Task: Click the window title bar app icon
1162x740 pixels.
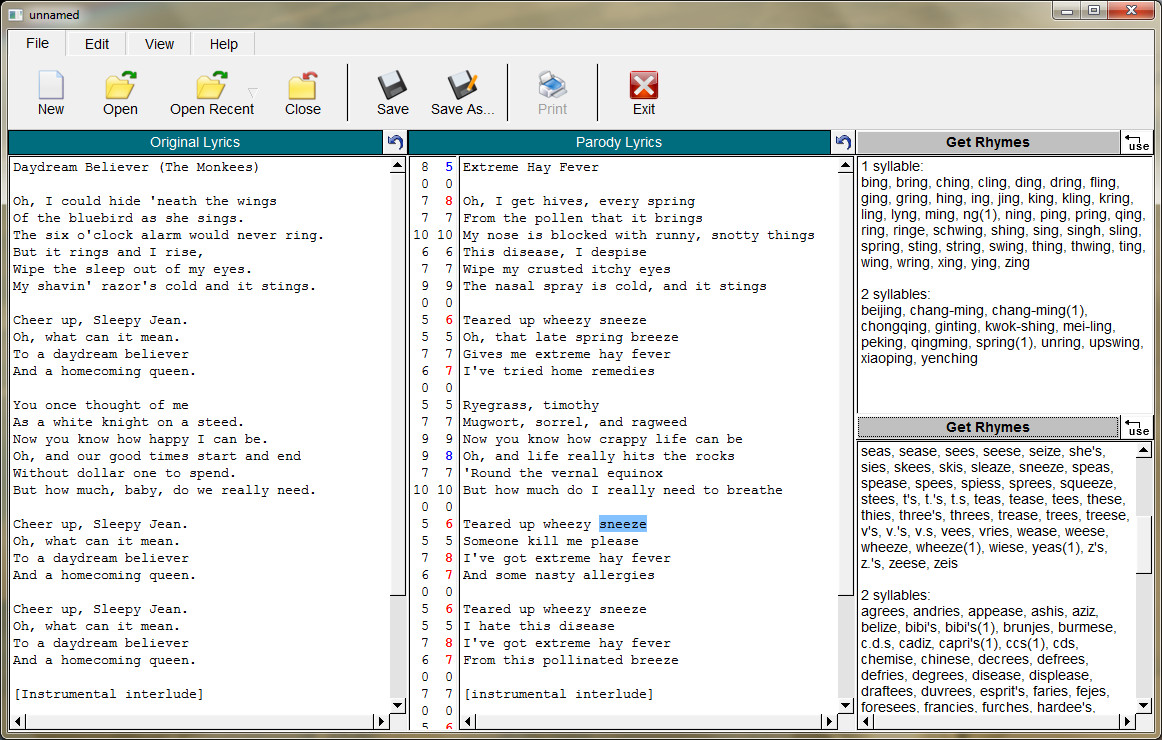Action: 15,15
